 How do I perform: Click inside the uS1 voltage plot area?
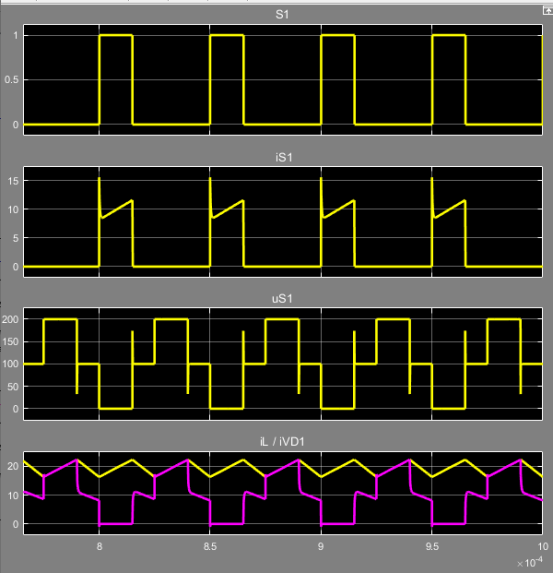coord(283,364)
